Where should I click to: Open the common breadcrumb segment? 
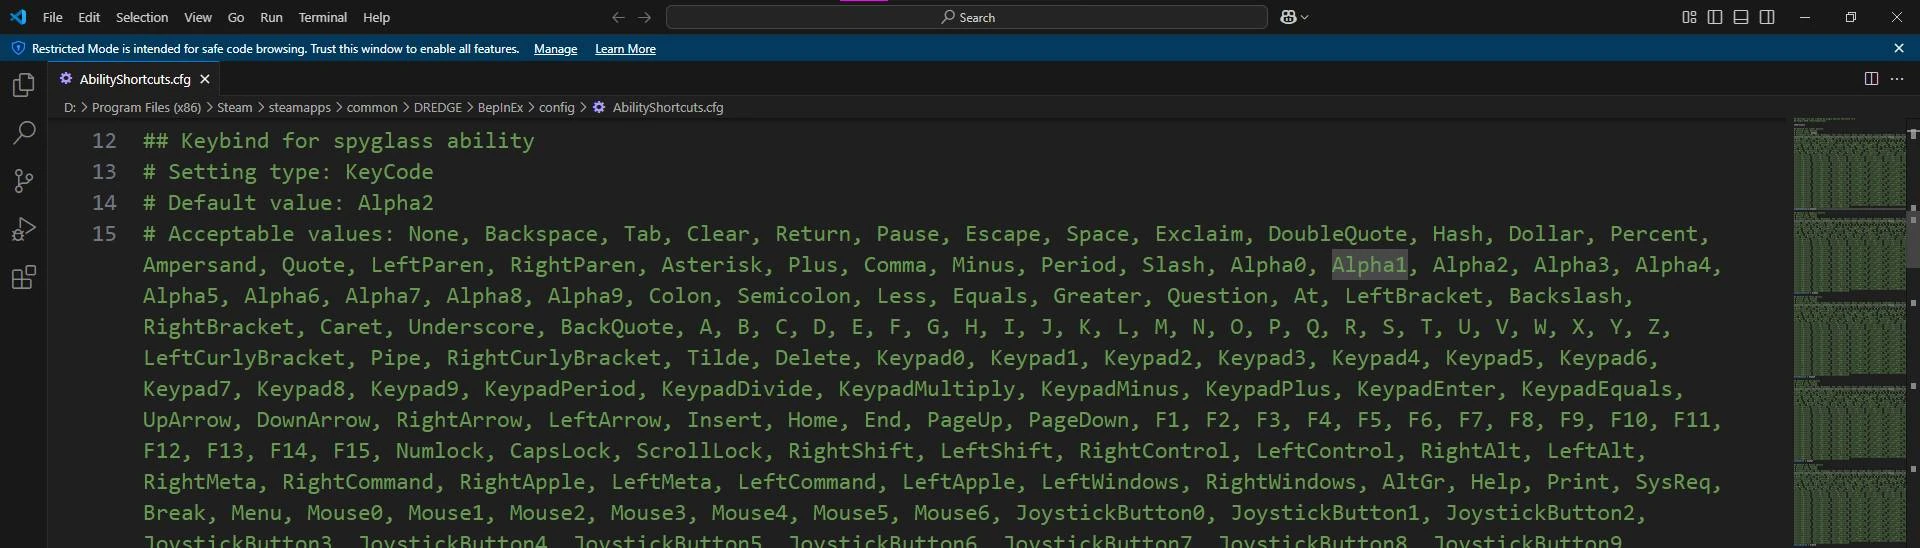[372, 107]
